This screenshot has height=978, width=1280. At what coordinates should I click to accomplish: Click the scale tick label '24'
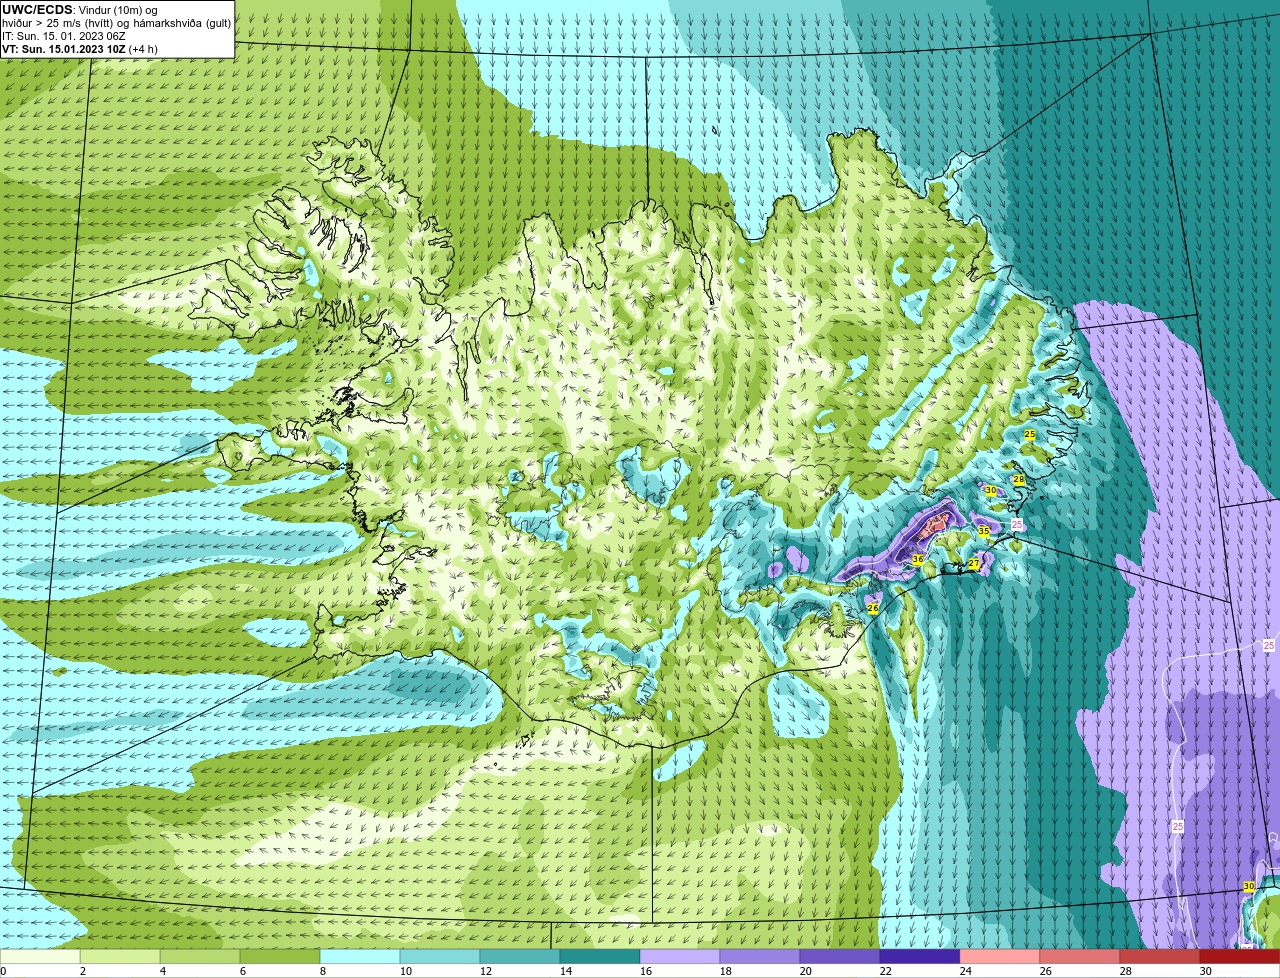[x=965, y=971]
